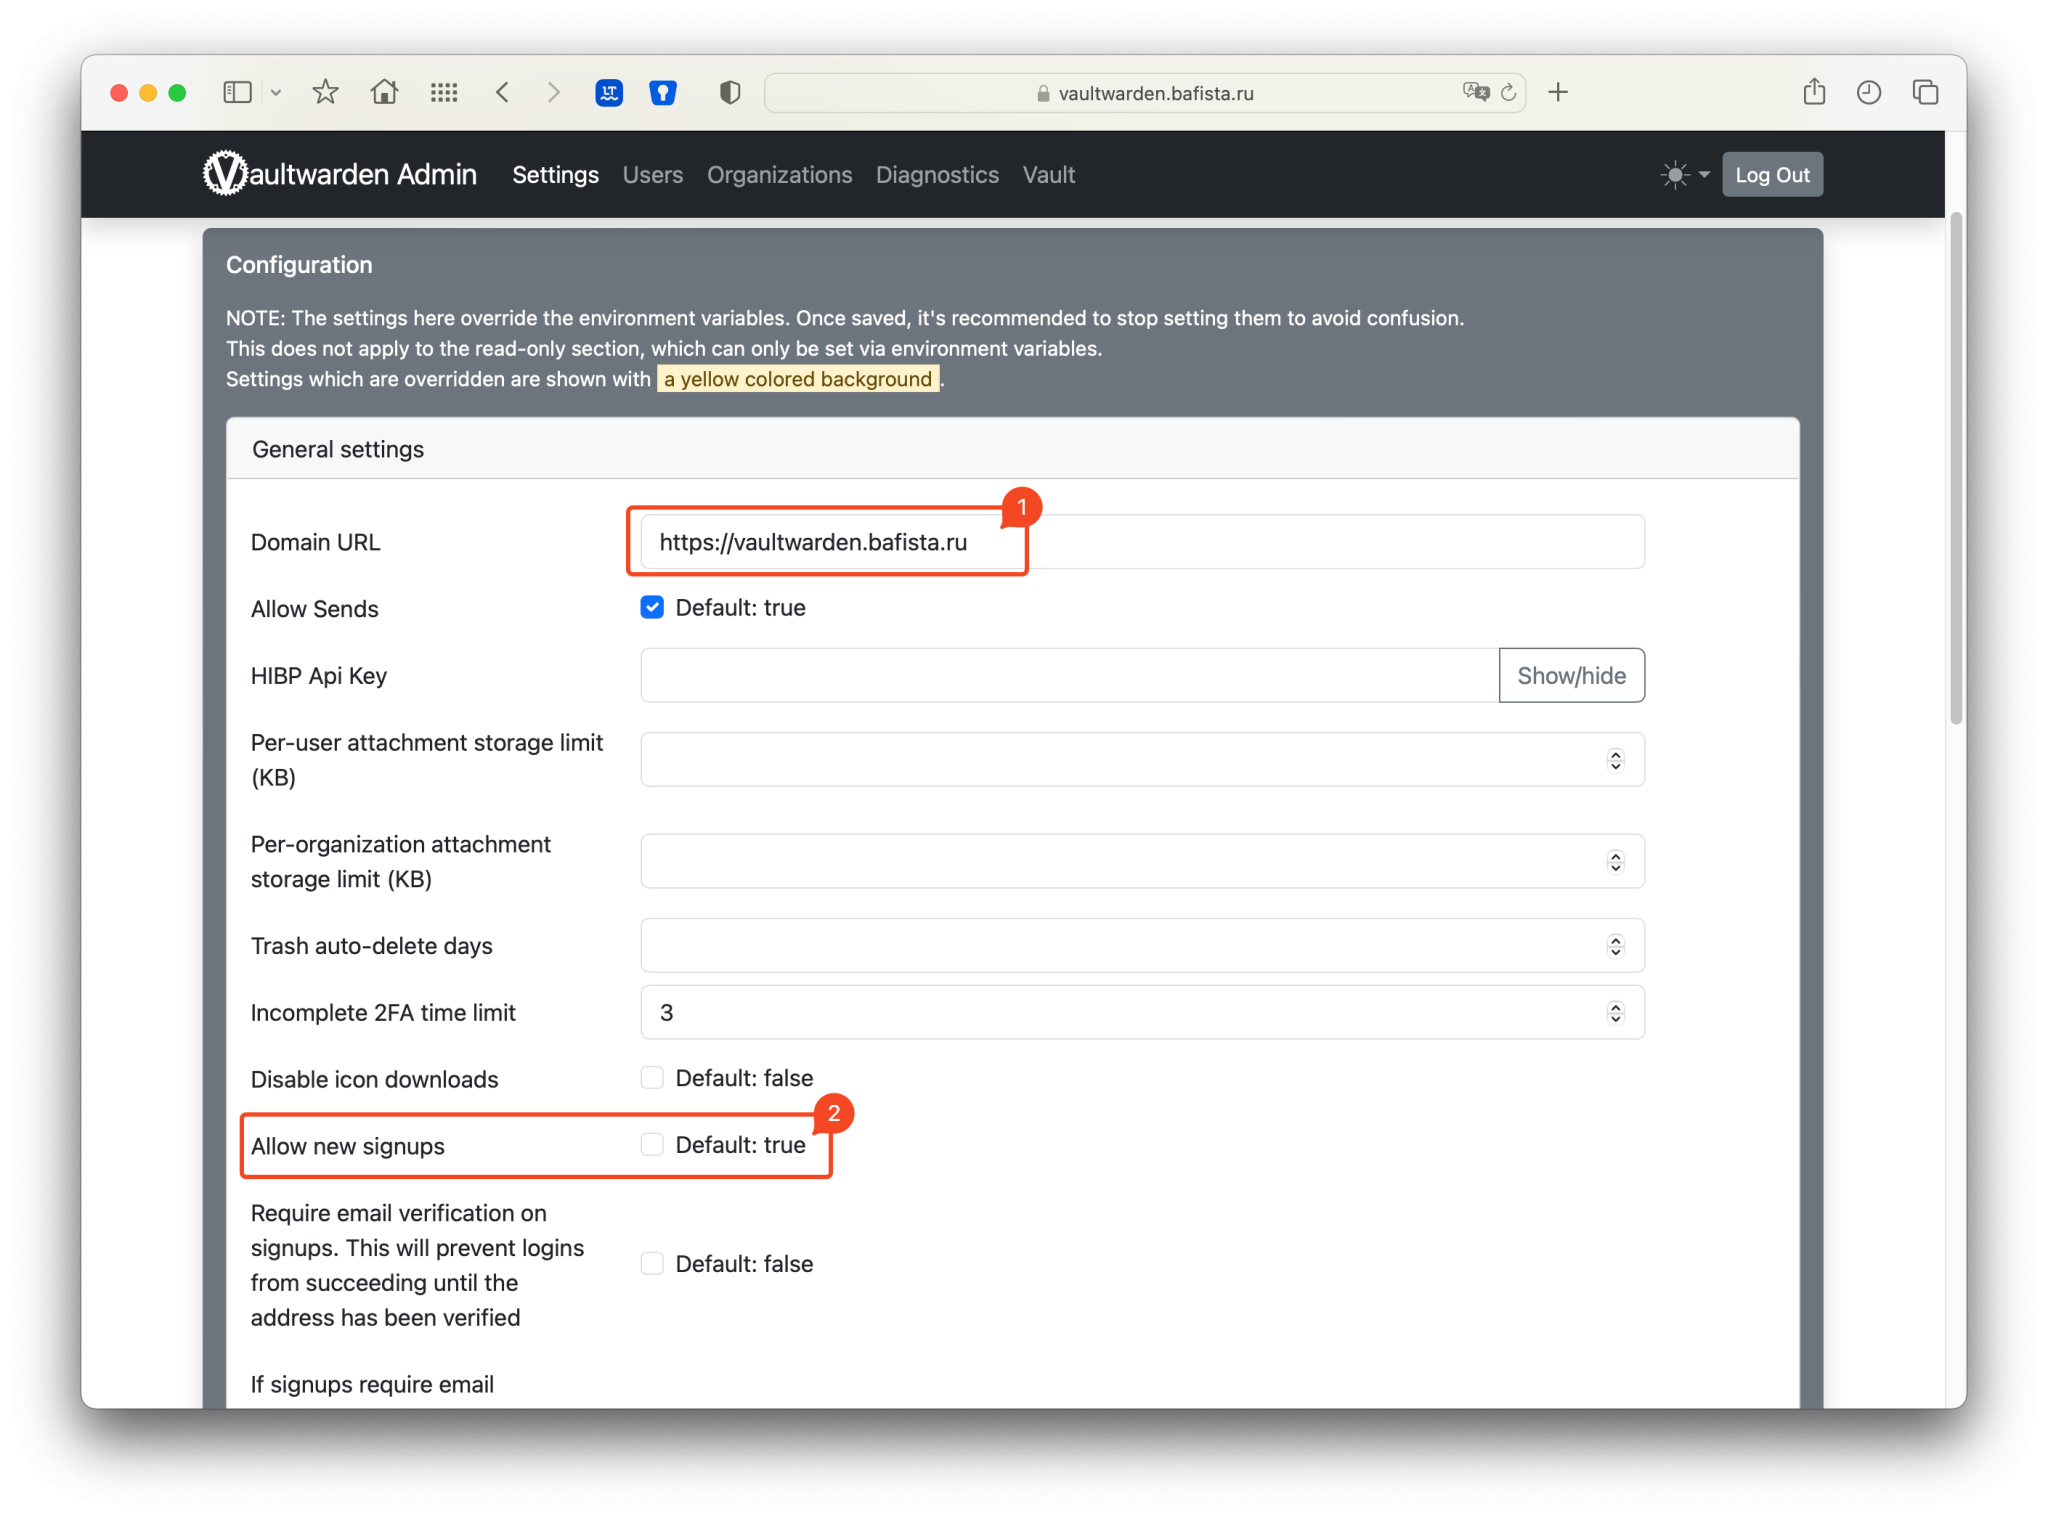Click the Vaultwarden Admin logo
2048x1516 pixels.
point(340,174)
